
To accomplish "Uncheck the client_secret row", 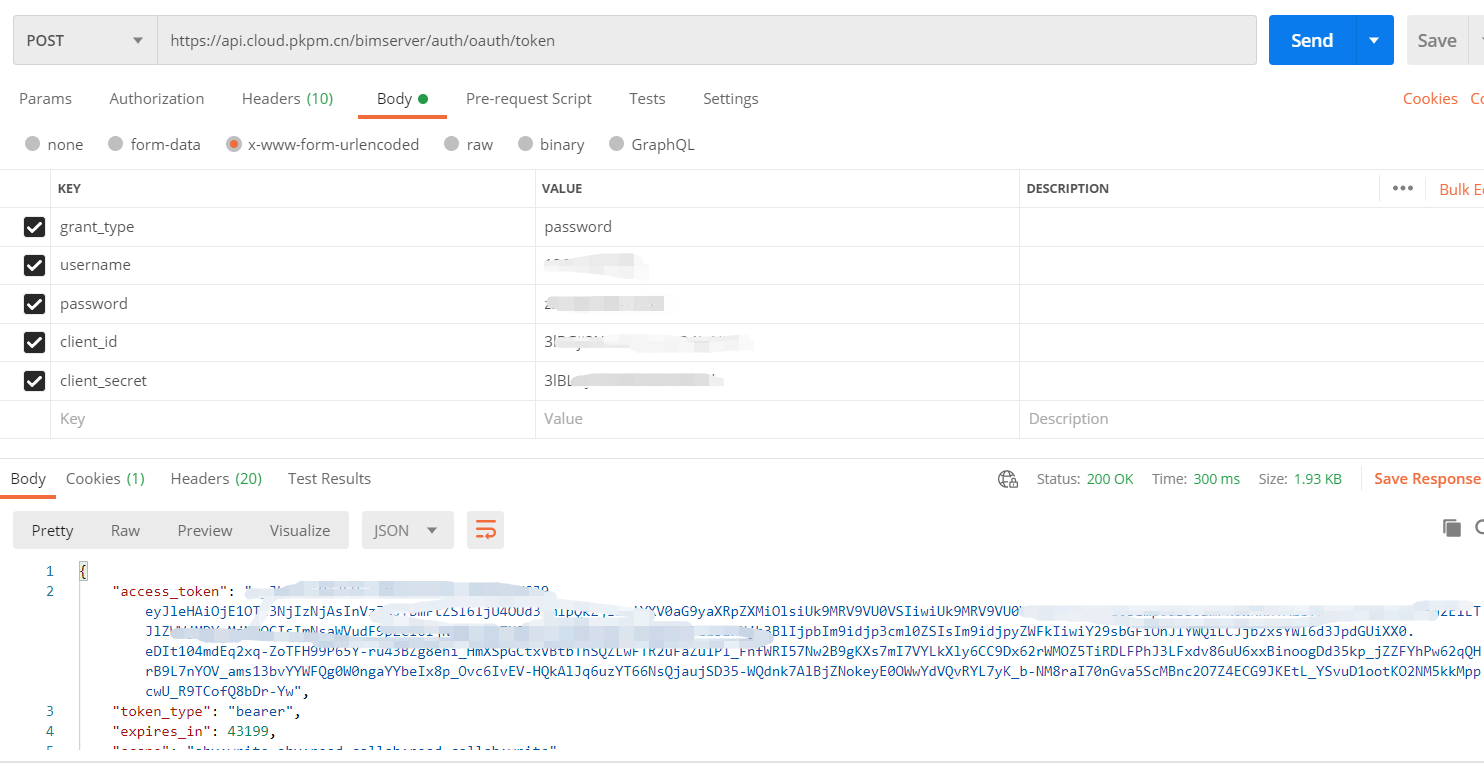I will (34, 381).
